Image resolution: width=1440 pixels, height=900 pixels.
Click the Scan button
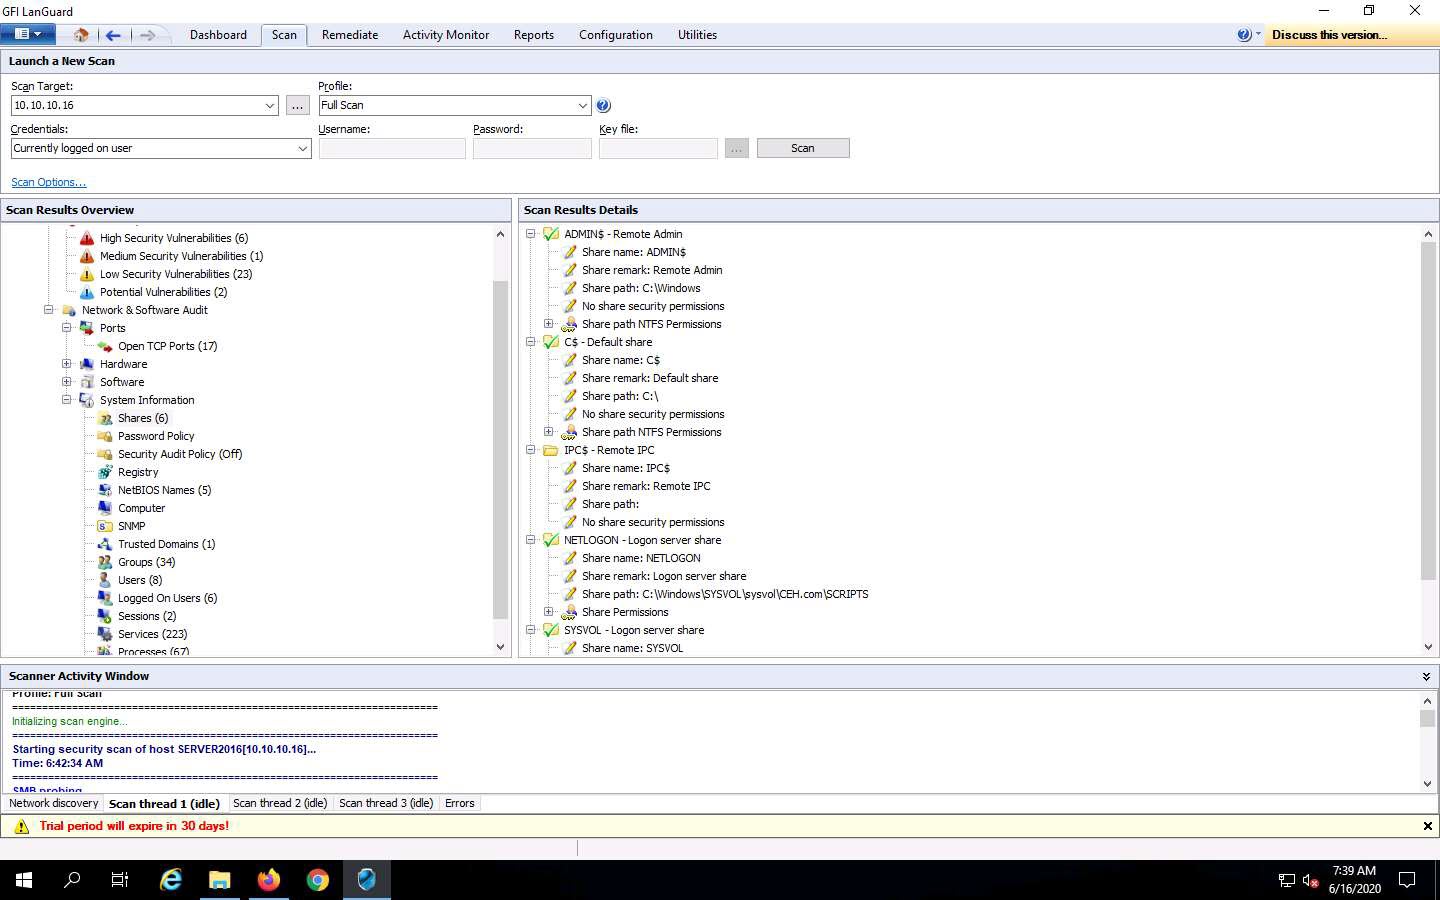click(803, 148)
